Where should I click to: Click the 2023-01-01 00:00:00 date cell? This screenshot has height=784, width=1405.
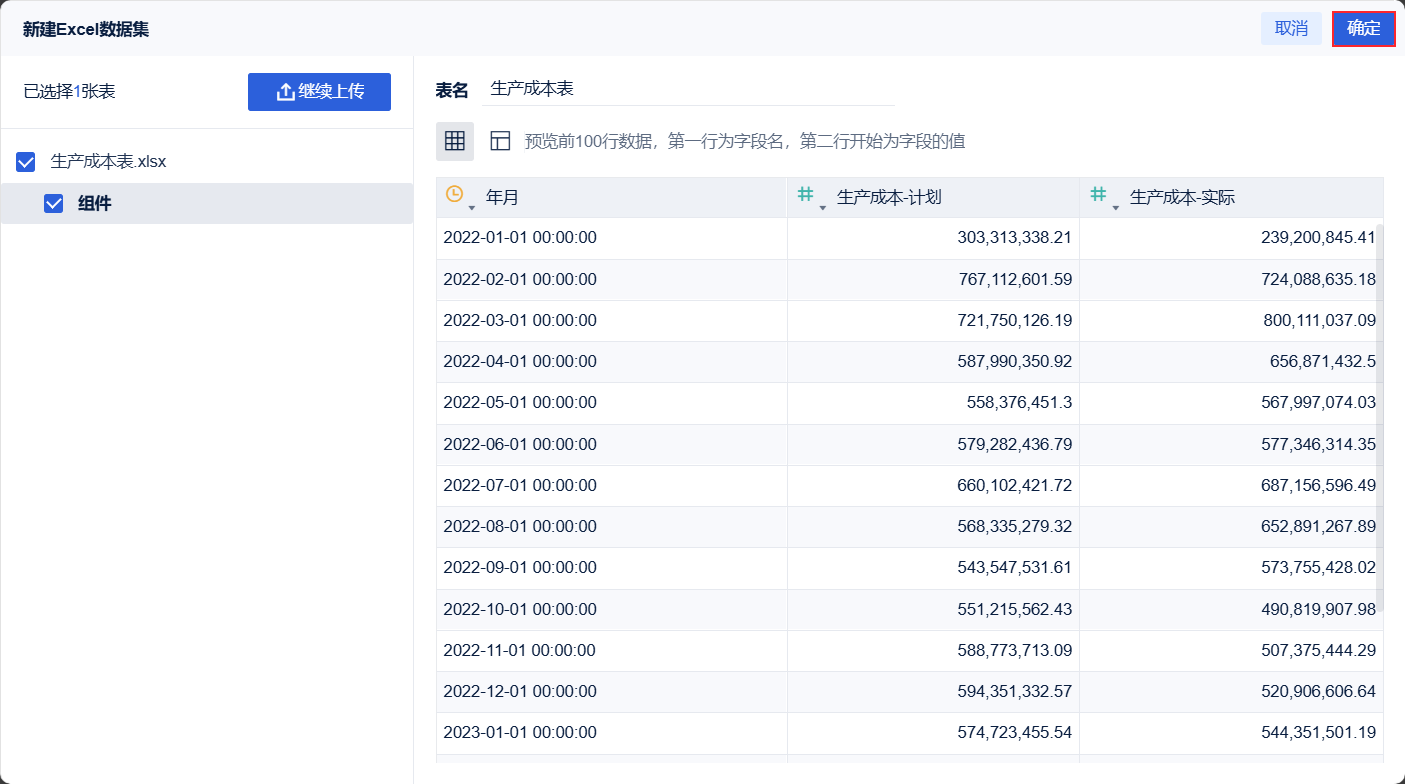612,733
